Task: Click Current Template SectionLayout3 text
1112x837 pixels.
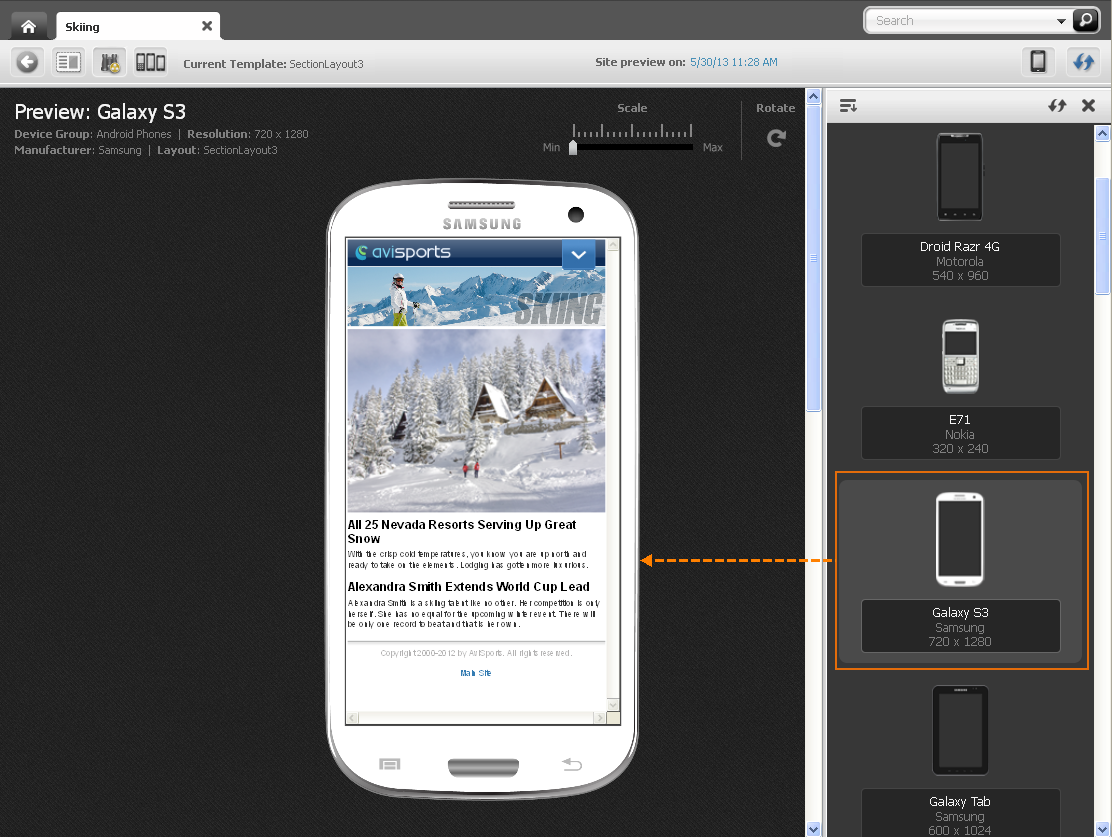Action: tap(273, 64)
